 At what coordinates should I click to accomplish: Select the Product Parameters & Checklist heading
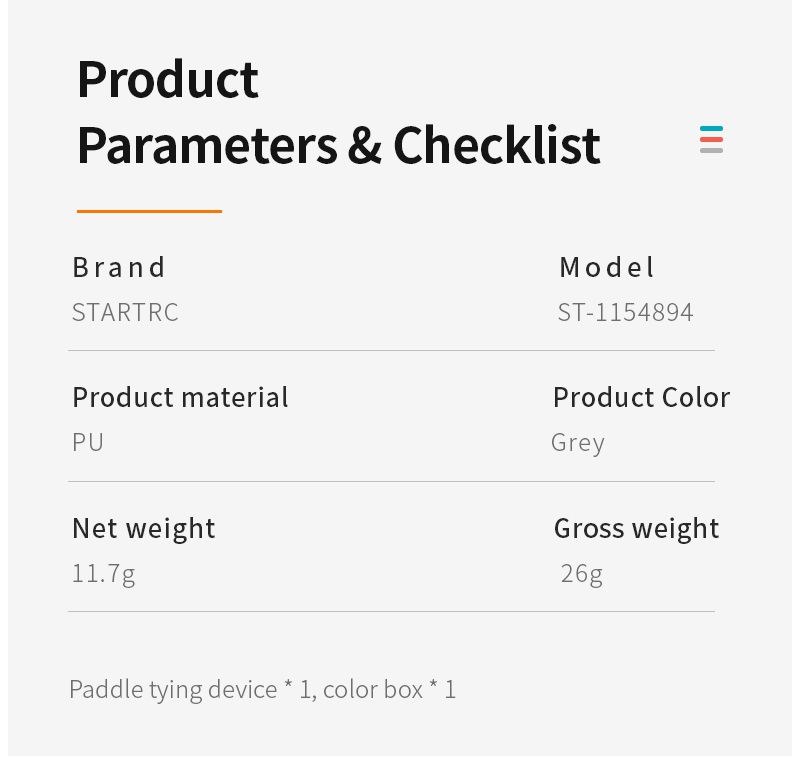coord(339,113)
